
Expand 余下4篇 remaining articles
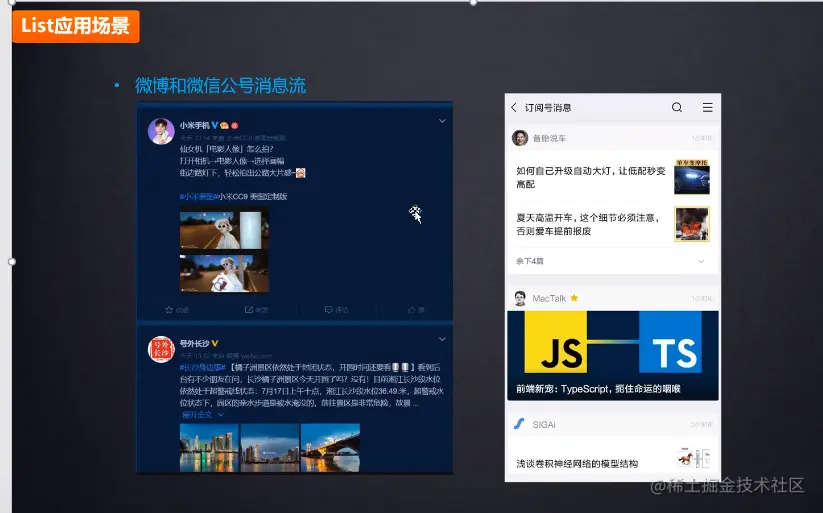(611, 261)
